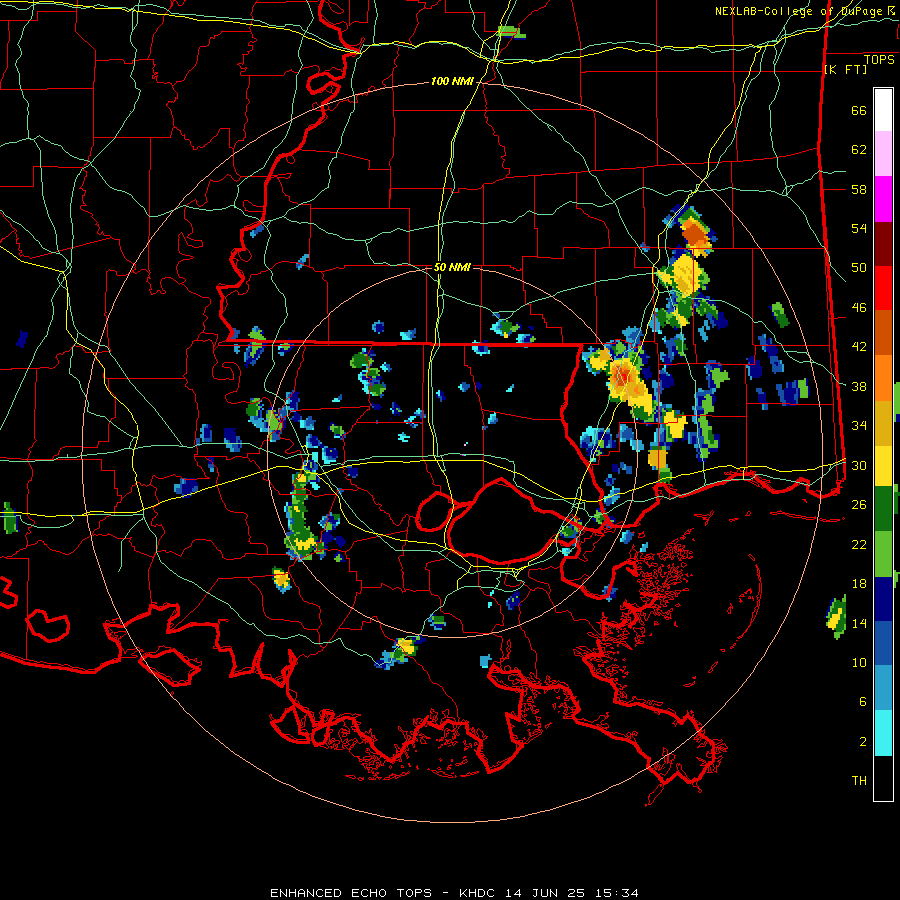Click the light green legend swatch

[883, 554]
